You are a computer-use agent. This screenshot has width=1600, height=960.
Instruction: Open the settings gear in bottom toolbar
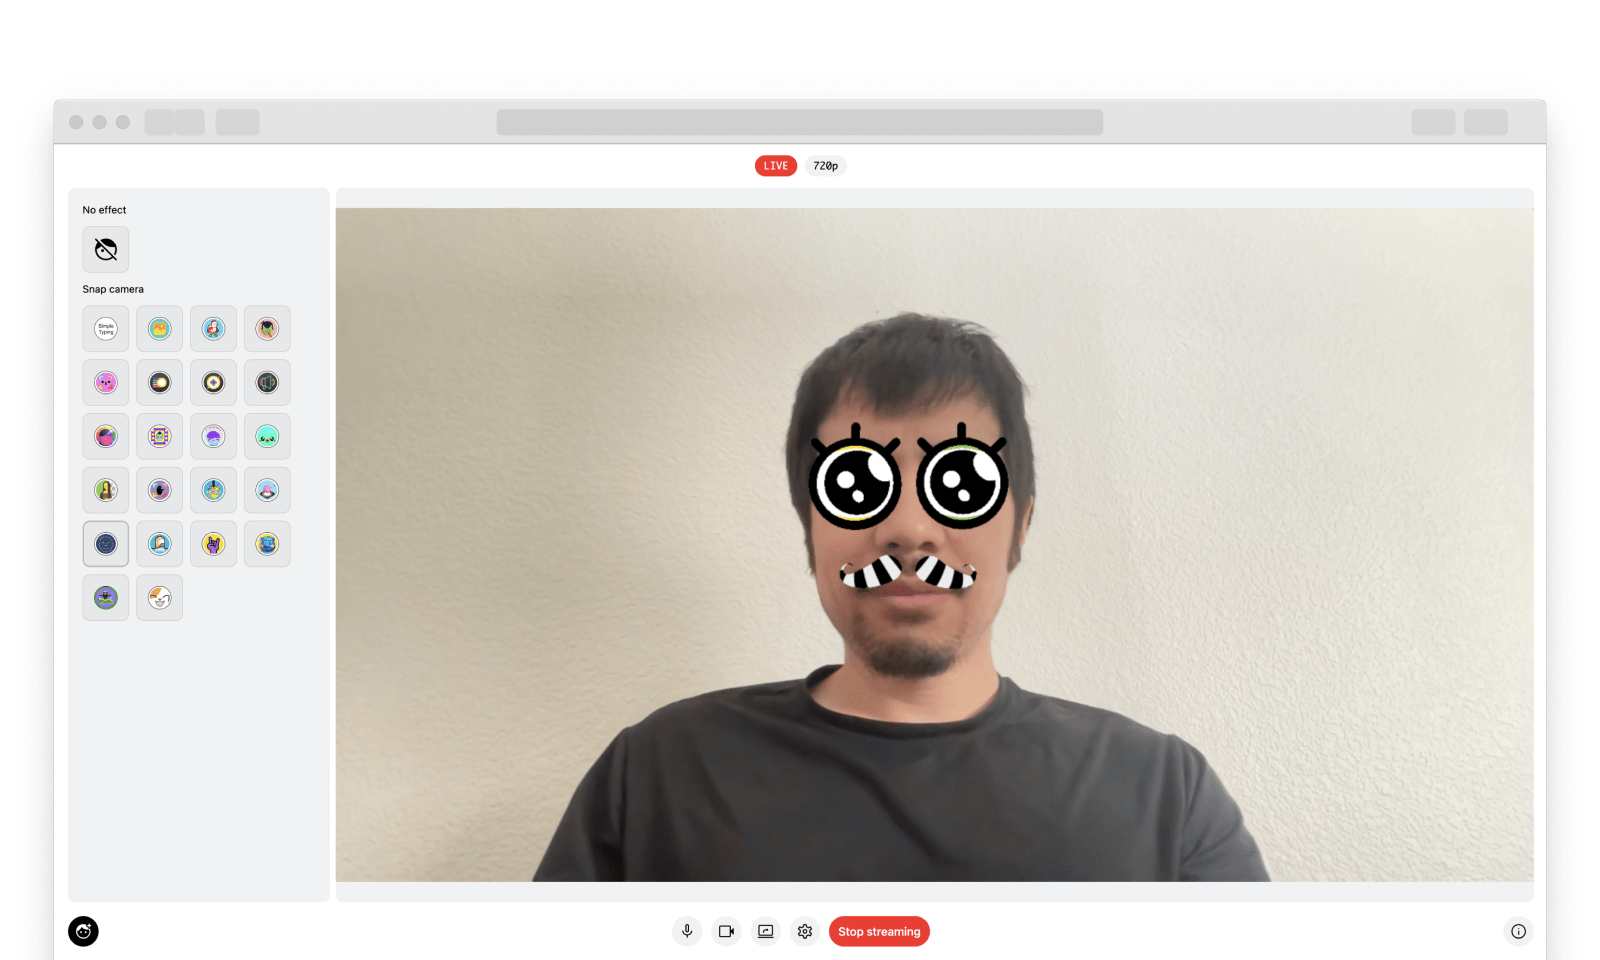coord(804,931)
